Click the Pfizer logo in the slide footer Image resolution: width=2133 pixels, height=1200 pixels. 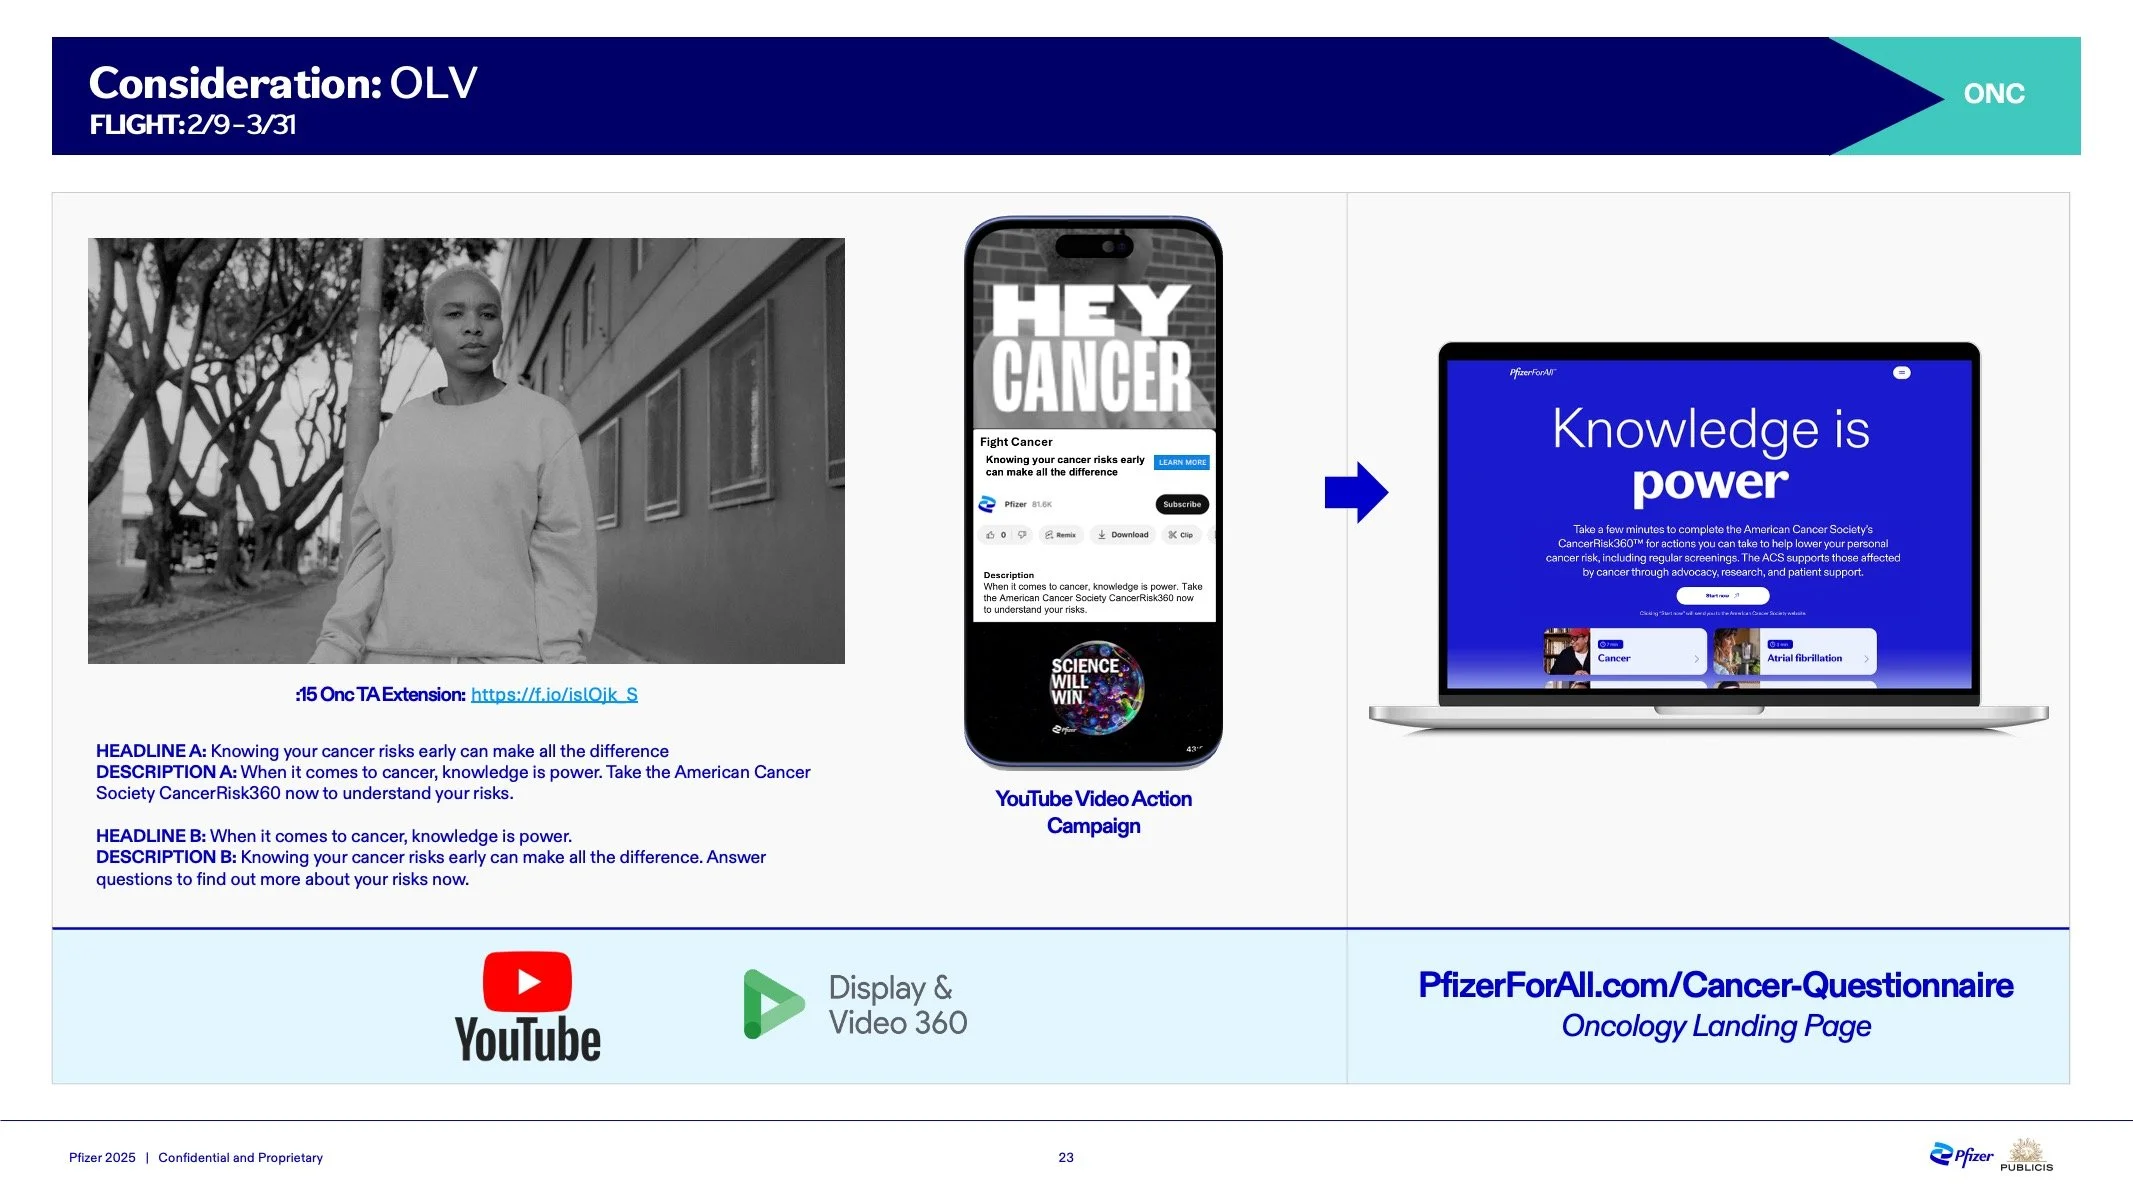point(1961,1156)
